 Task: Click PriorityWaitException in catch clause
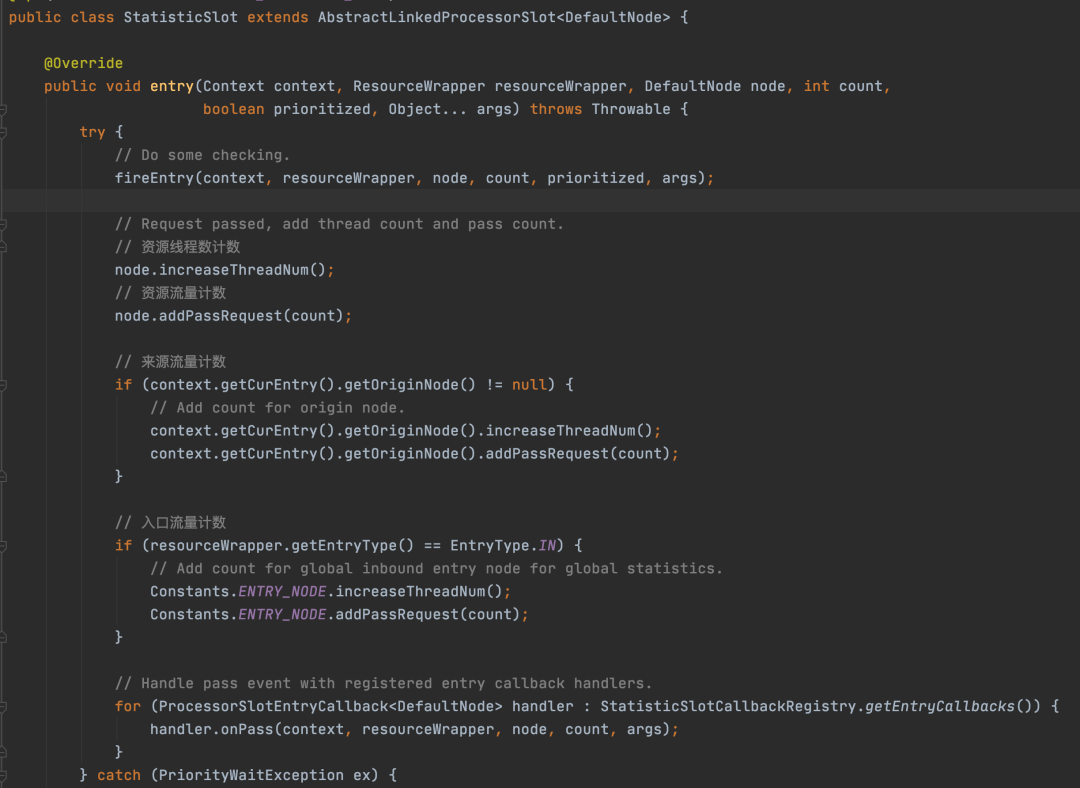tap(251, 775)
